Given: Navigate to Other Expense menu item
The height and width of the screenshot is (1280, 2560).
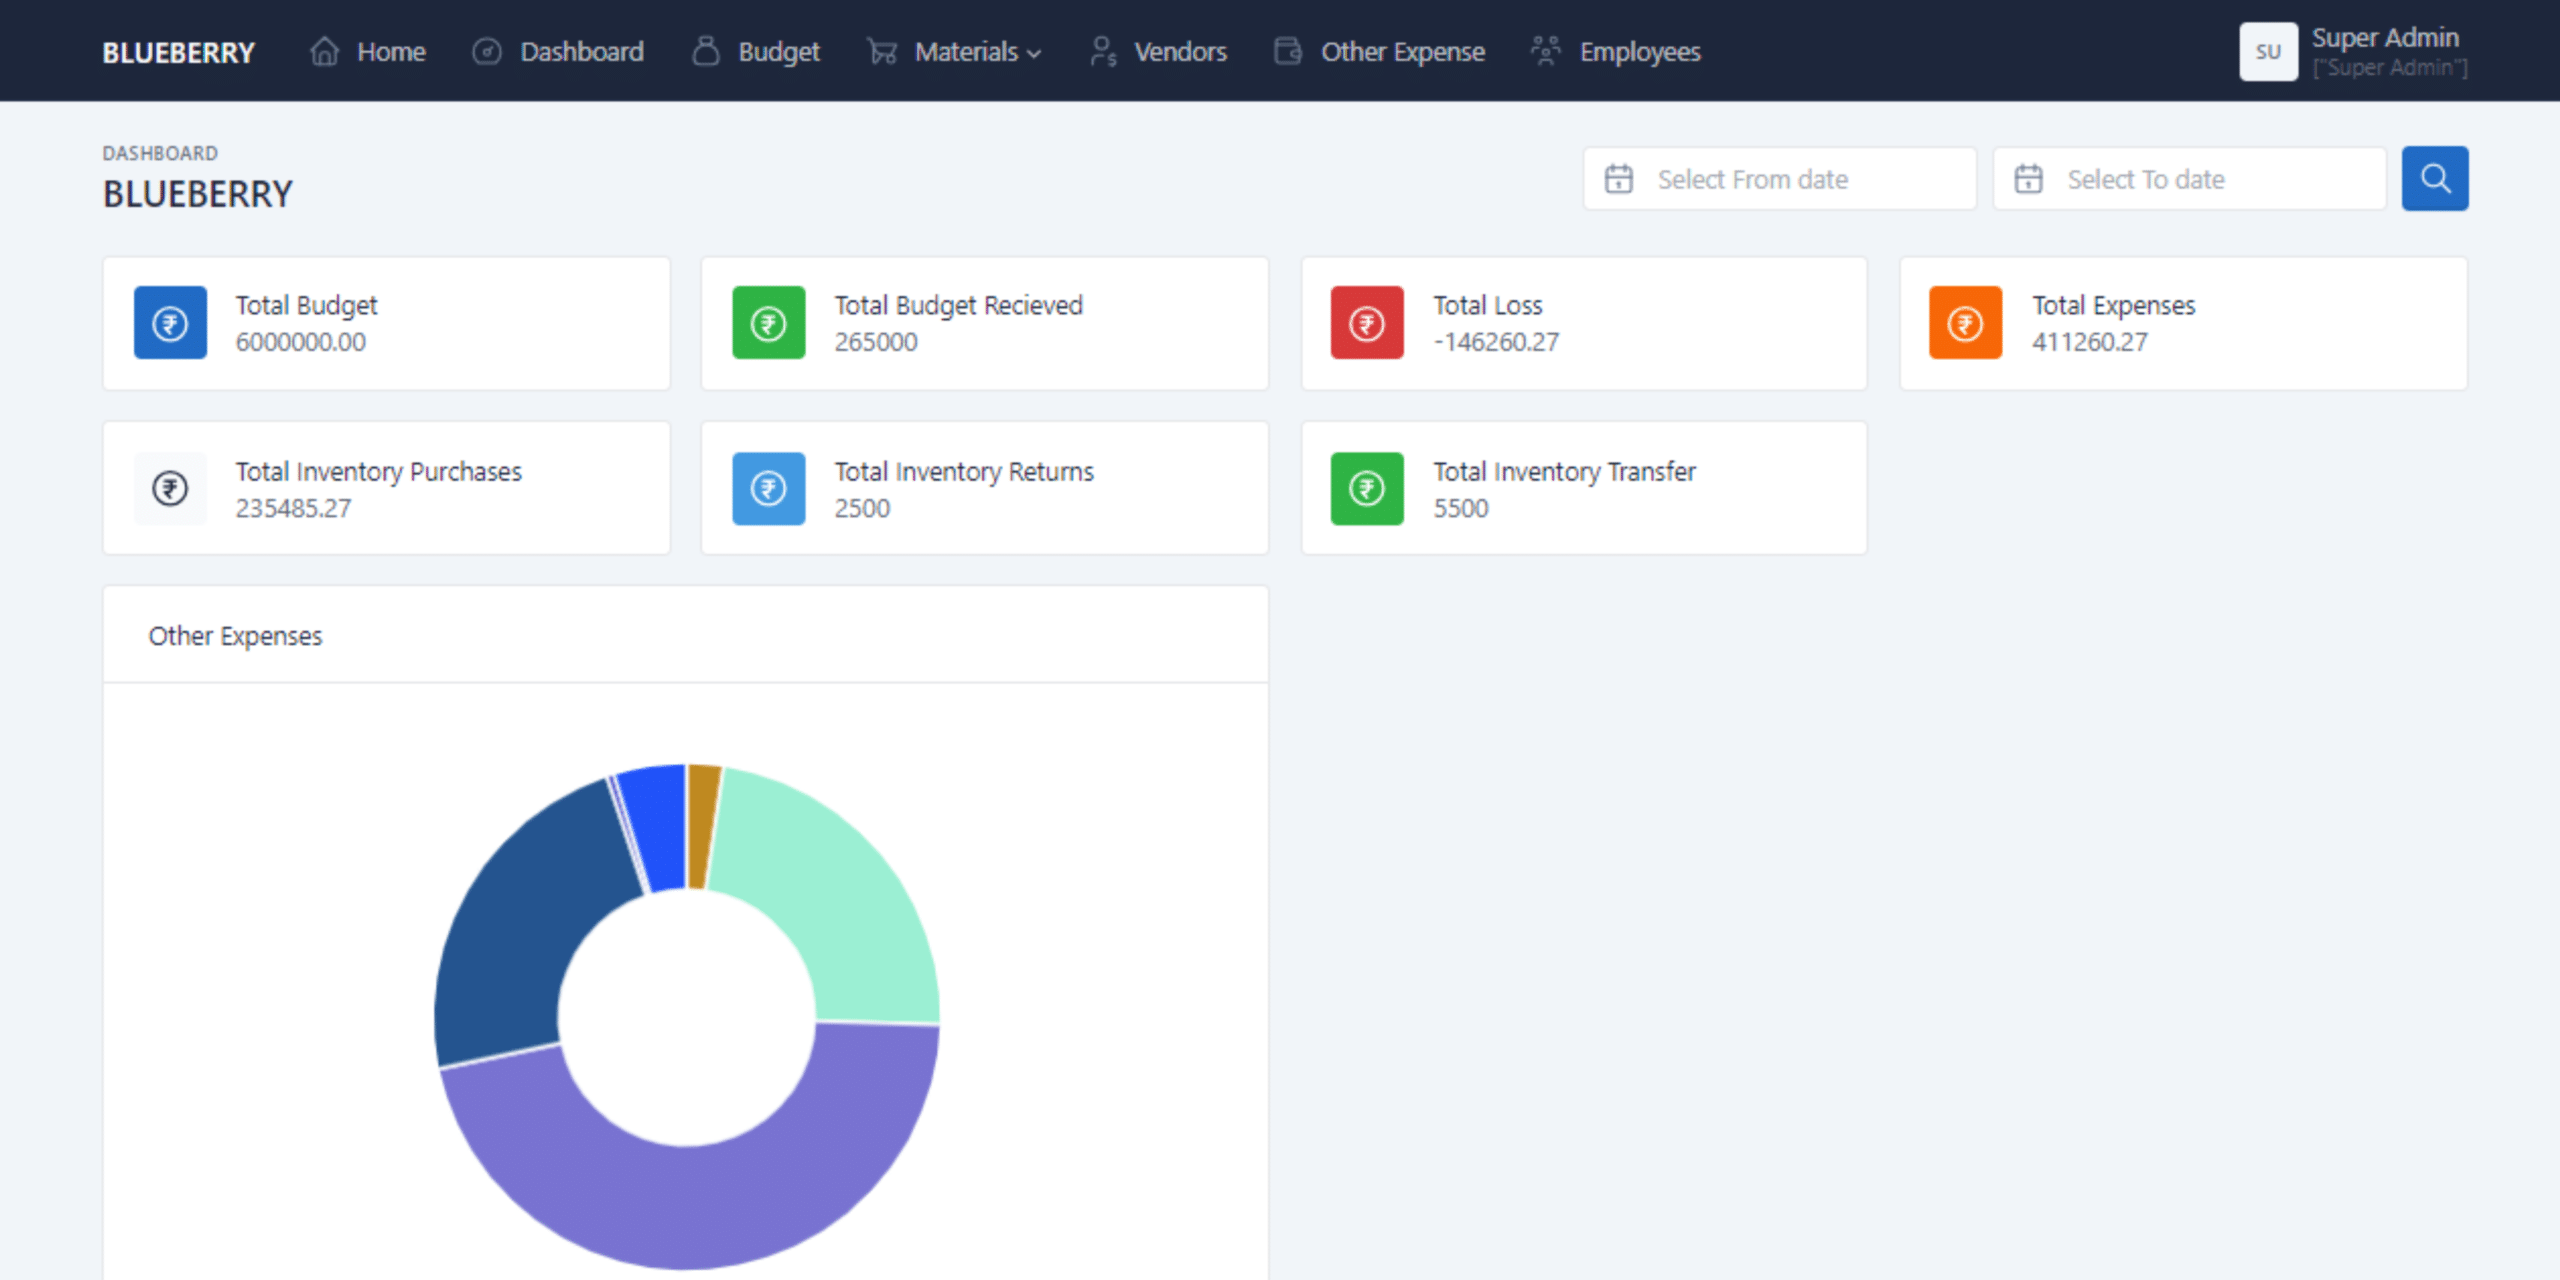Looking at the screenshot, I should 1380,51.
